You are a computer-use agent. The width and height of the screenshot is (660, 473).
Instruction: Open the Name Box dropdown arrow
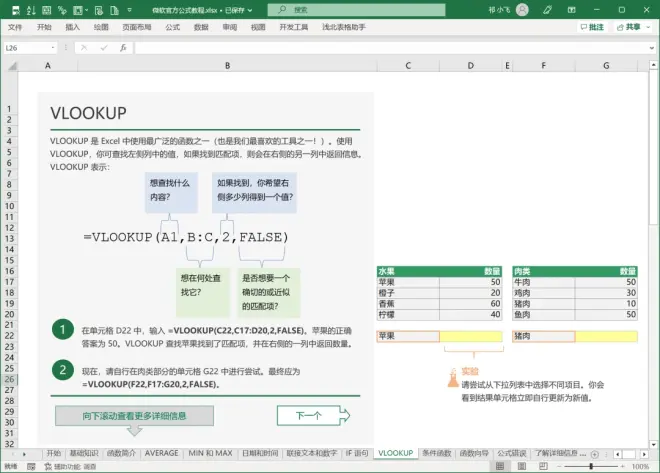pos(53,48)
